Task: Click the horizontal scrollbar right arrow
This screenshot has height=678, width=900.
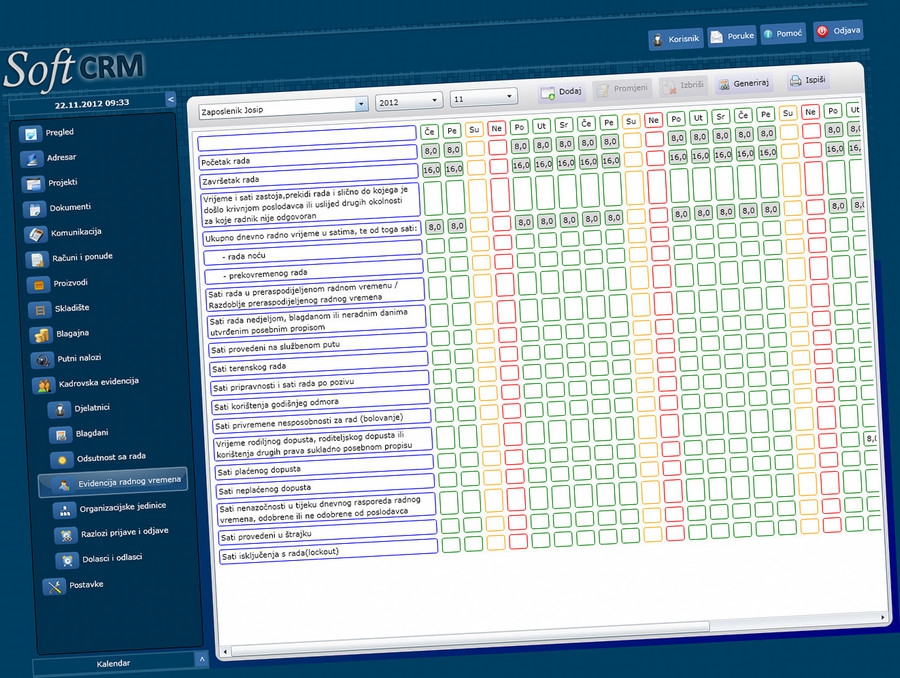Action: 883,618
